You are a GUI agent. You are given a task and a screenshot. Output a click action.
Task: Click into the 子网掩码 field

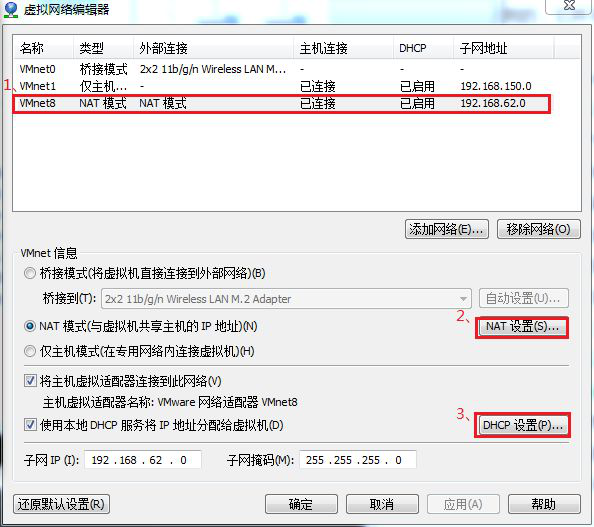point(358,460)
